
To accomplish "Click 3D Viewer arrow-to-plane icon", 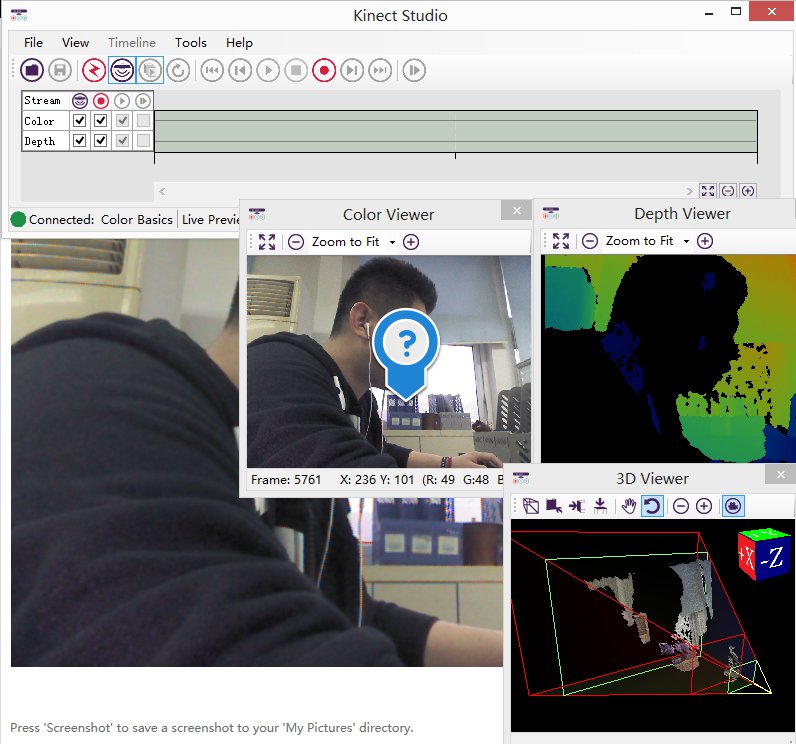I will click(x=577, y=506).
